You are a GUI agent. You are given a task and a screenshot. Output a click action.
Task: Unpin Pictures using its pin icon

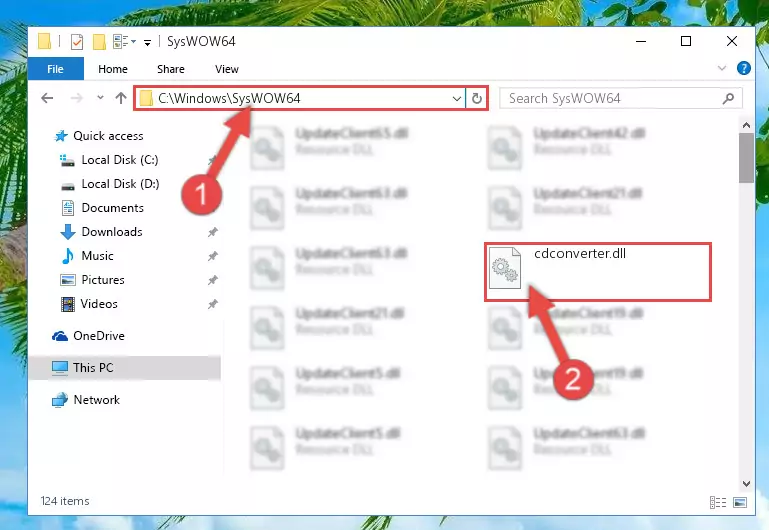(212, 280)
